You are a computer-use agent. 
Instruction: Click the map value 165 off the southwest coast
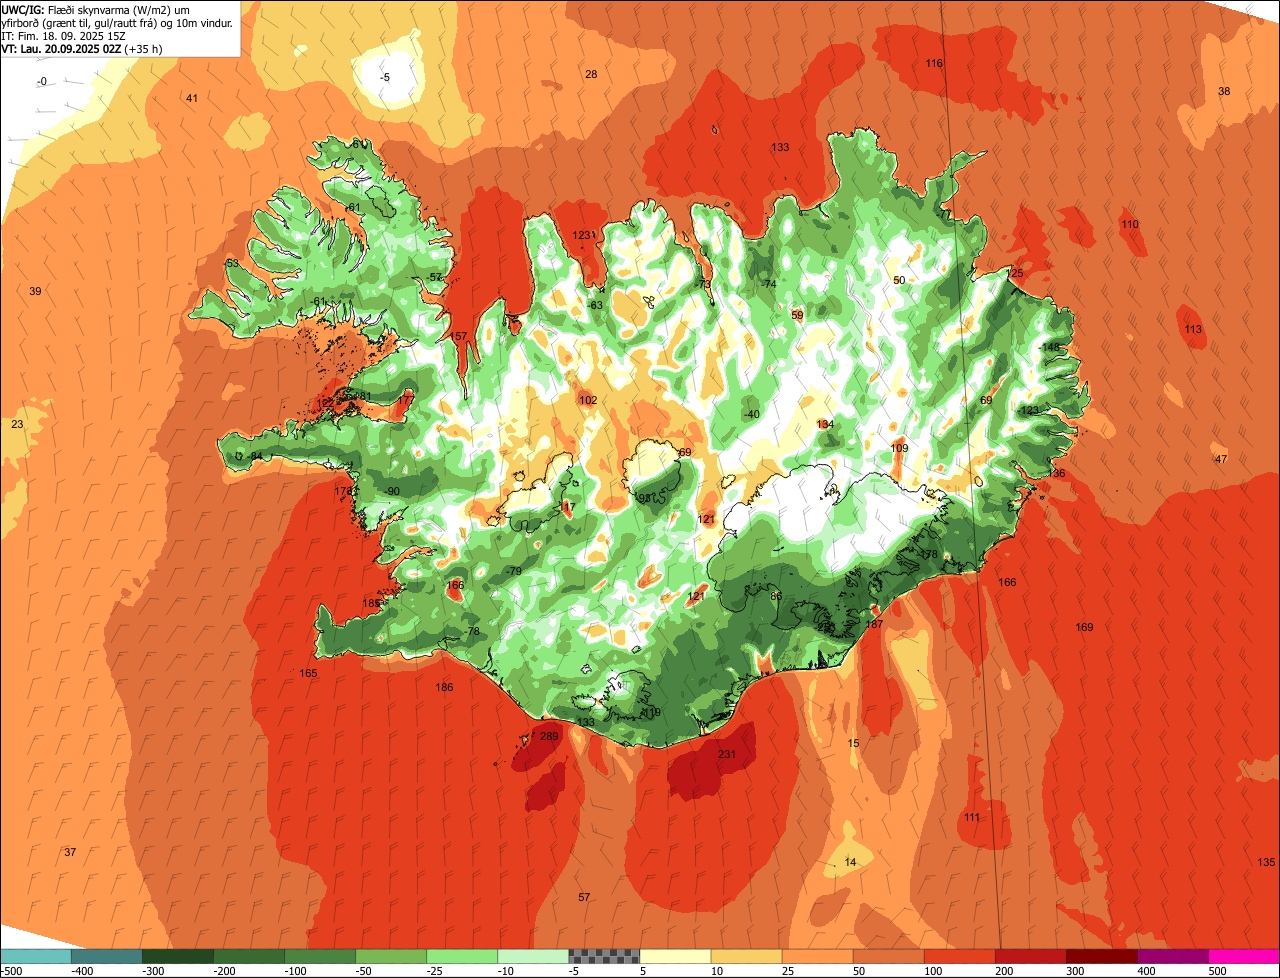308,673
